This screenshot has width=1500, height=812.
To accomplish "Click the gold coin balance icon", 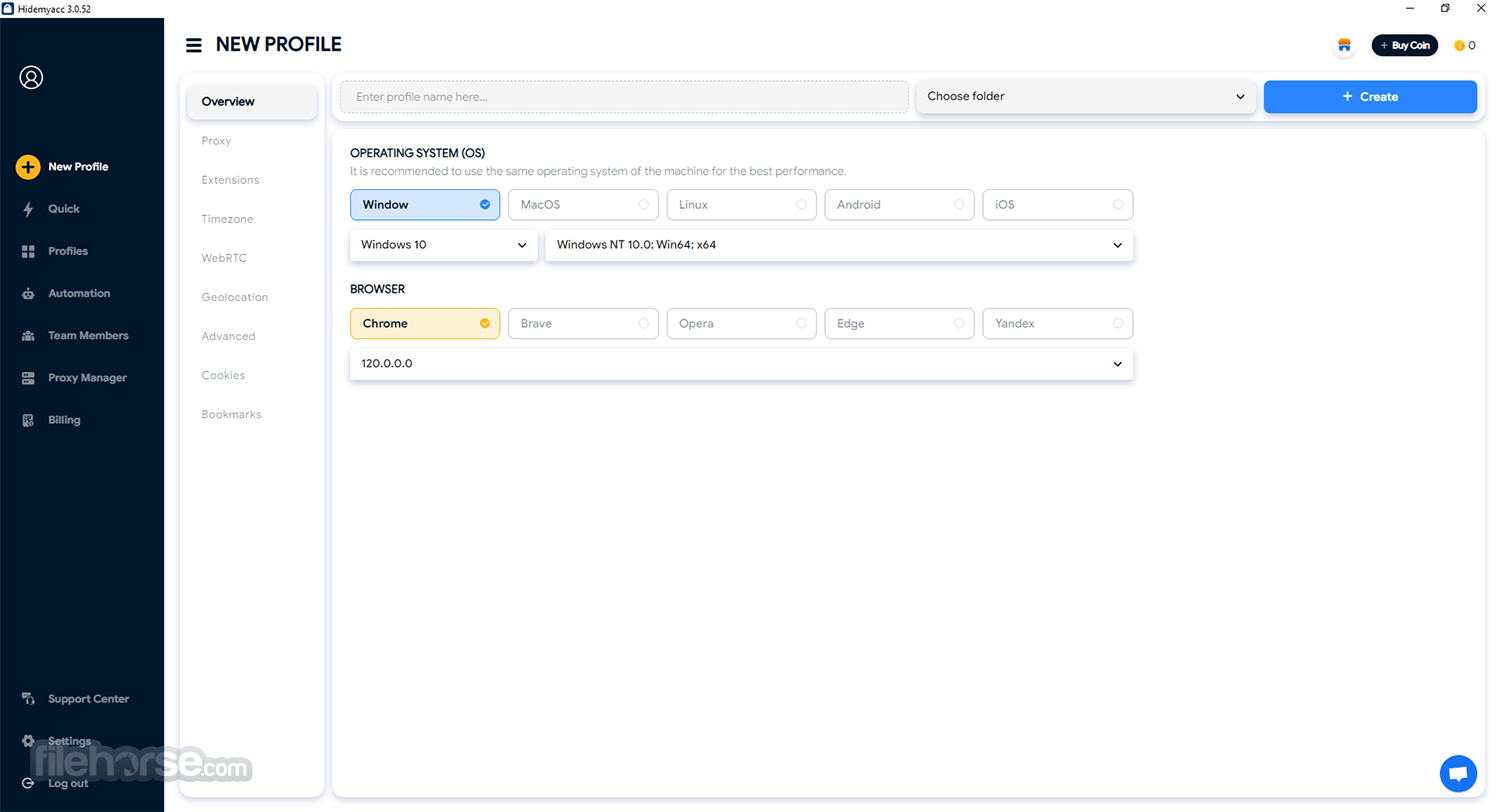I will click(1459, 45).
